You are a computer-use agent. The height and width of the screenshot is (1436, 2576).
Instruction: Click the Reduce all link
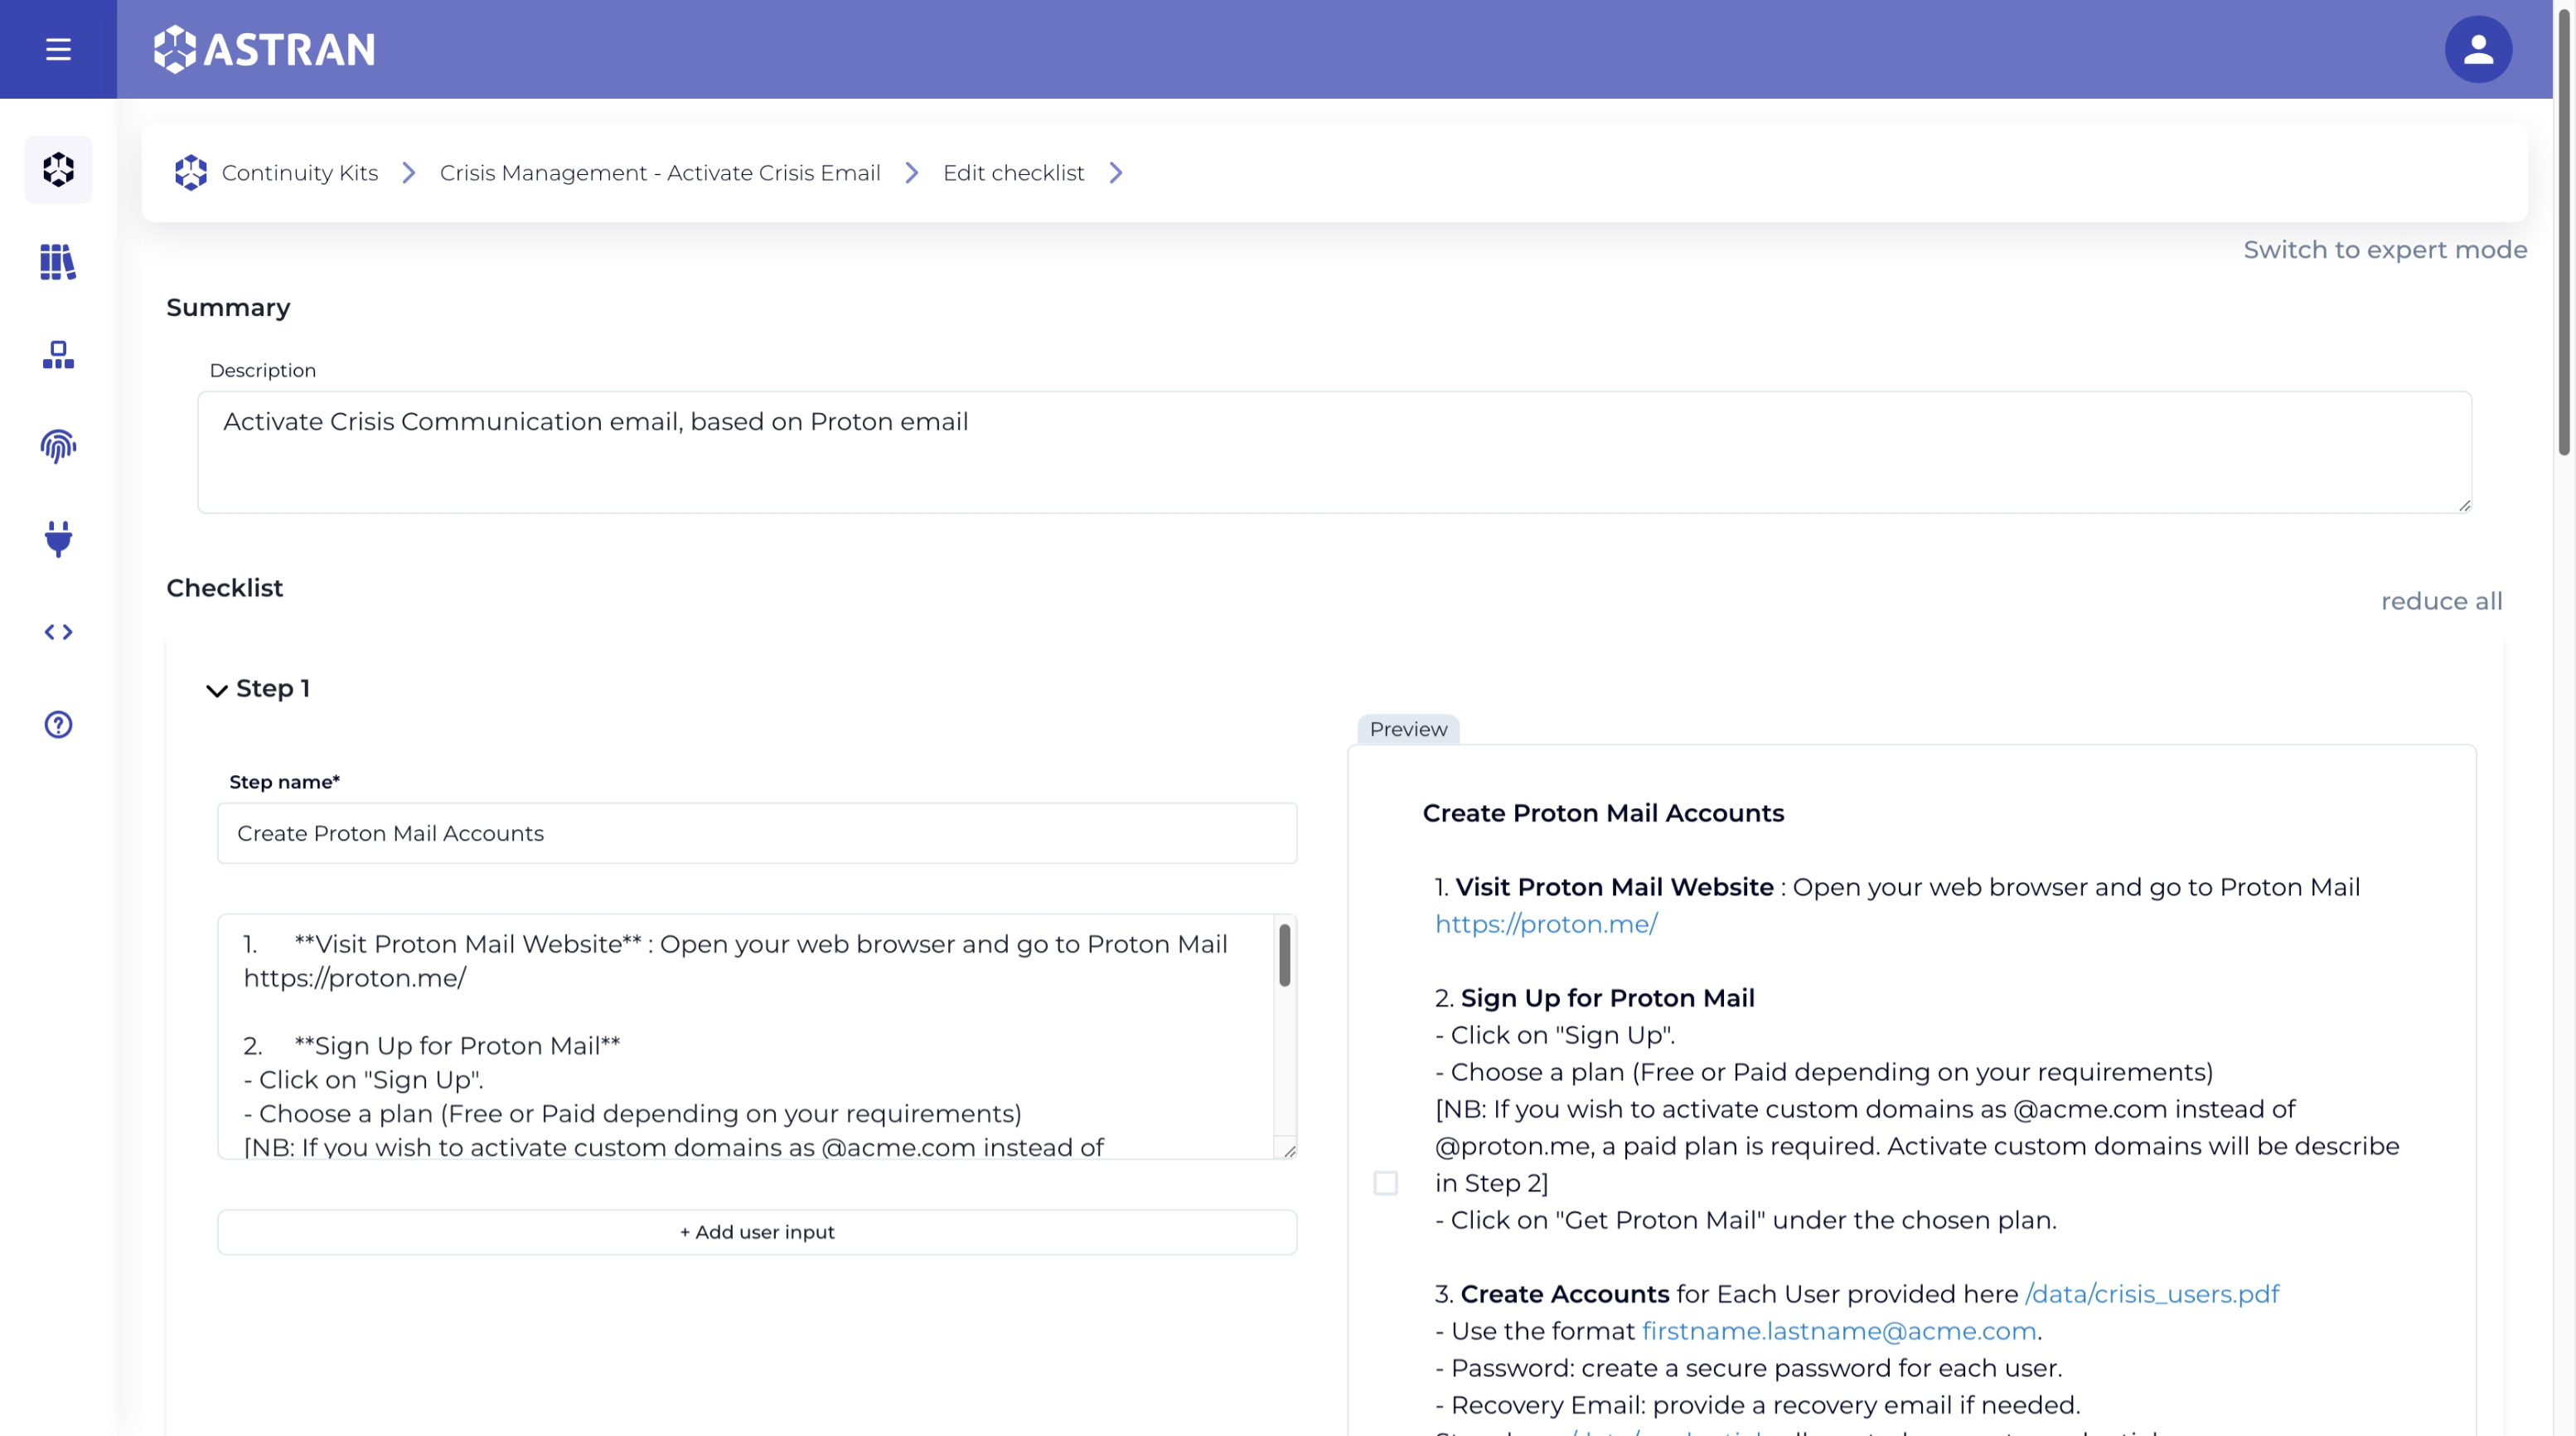point(2442,601)
